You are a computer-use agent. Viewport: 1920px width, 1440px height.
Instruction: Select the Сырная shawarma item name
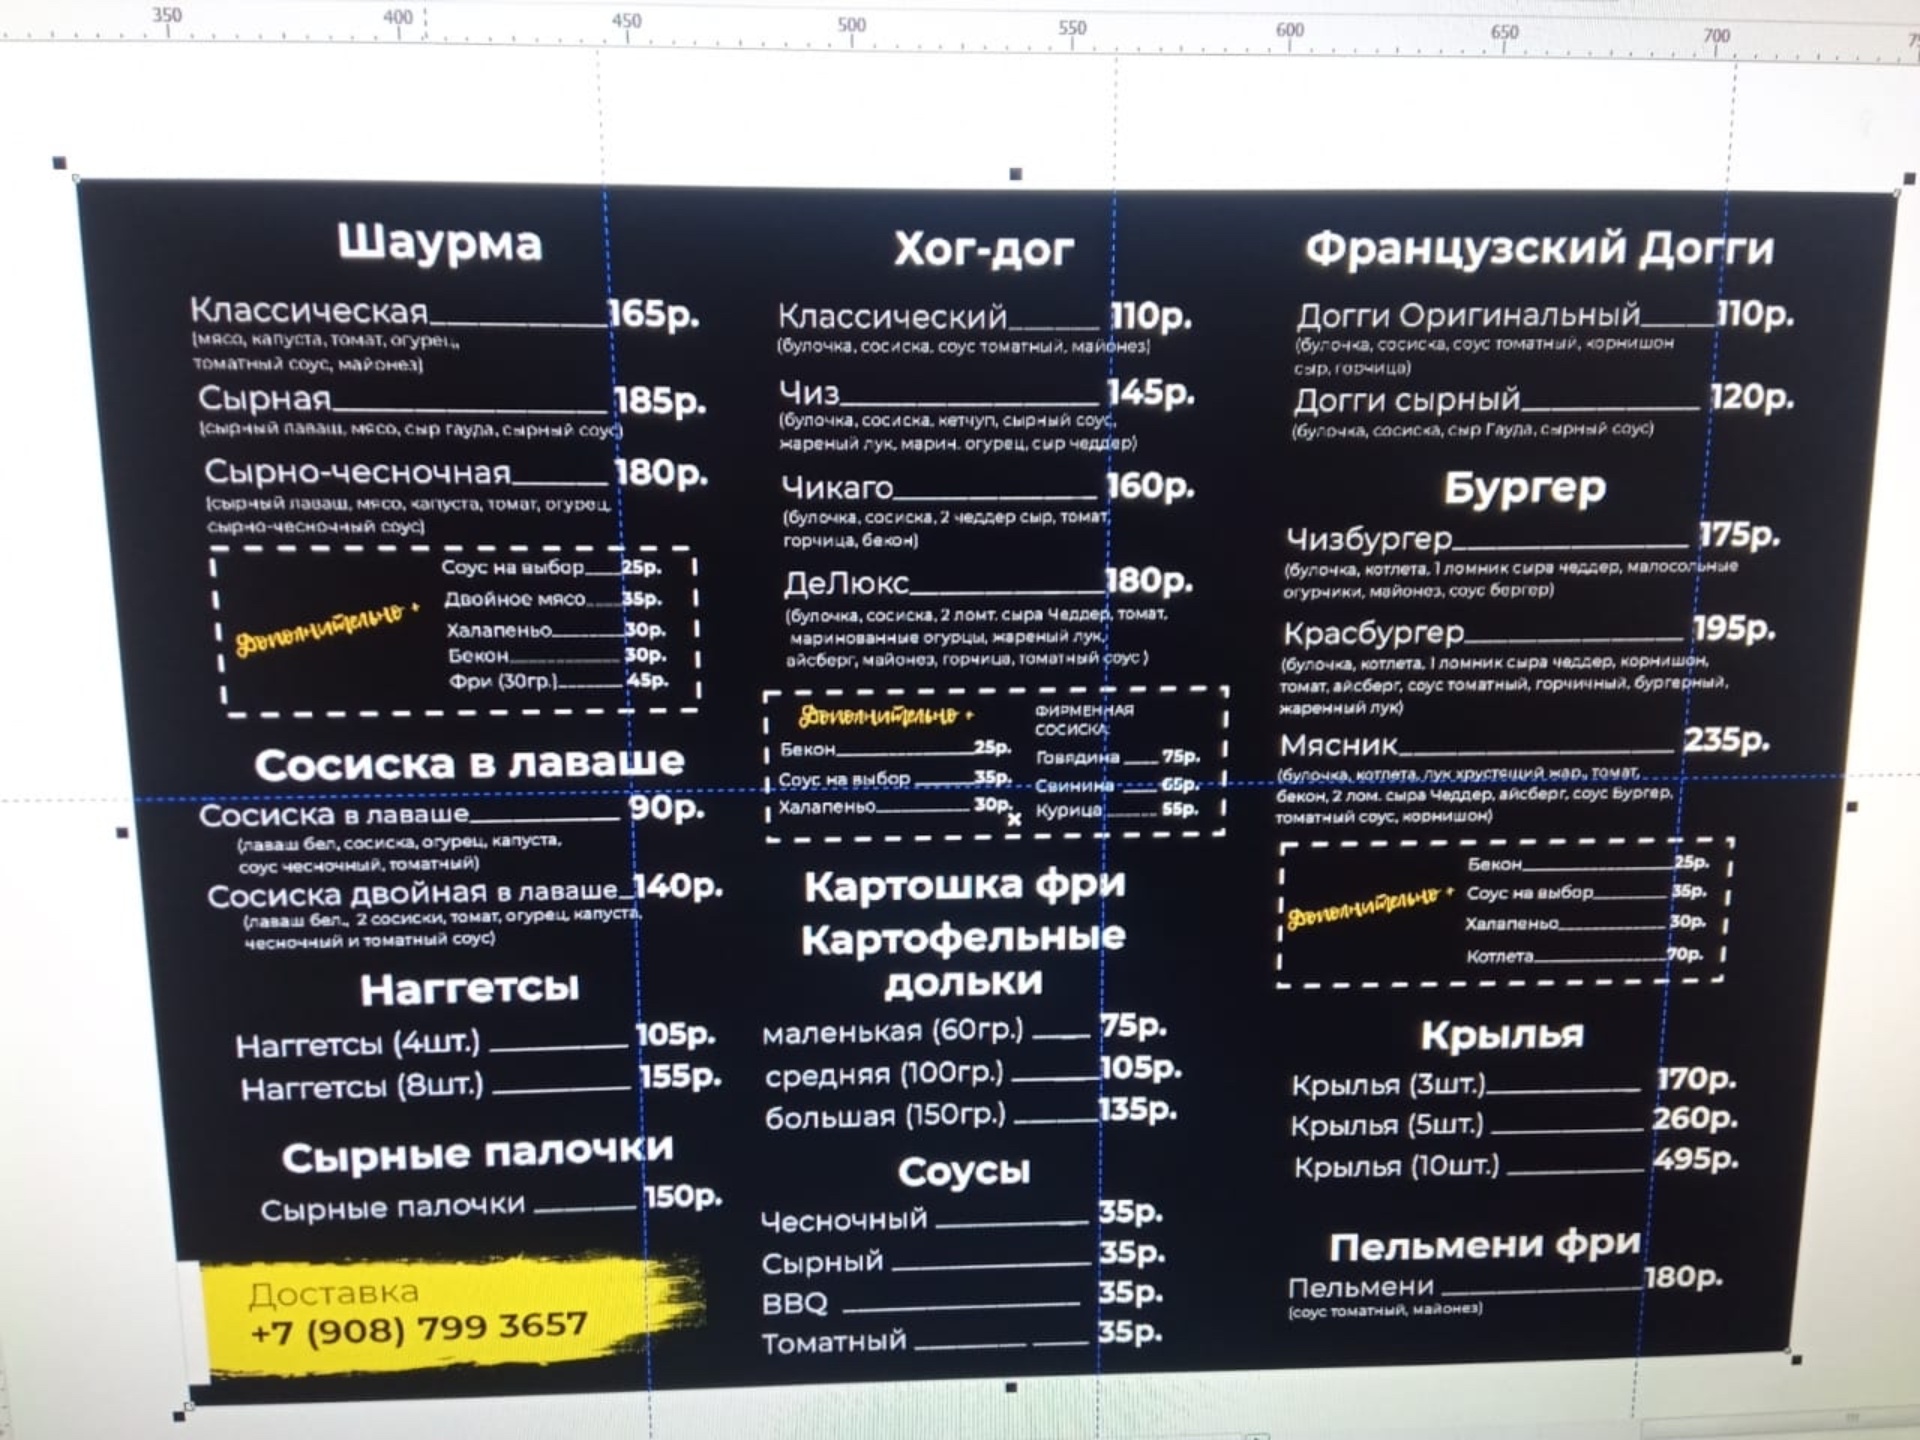pos(264,398)
